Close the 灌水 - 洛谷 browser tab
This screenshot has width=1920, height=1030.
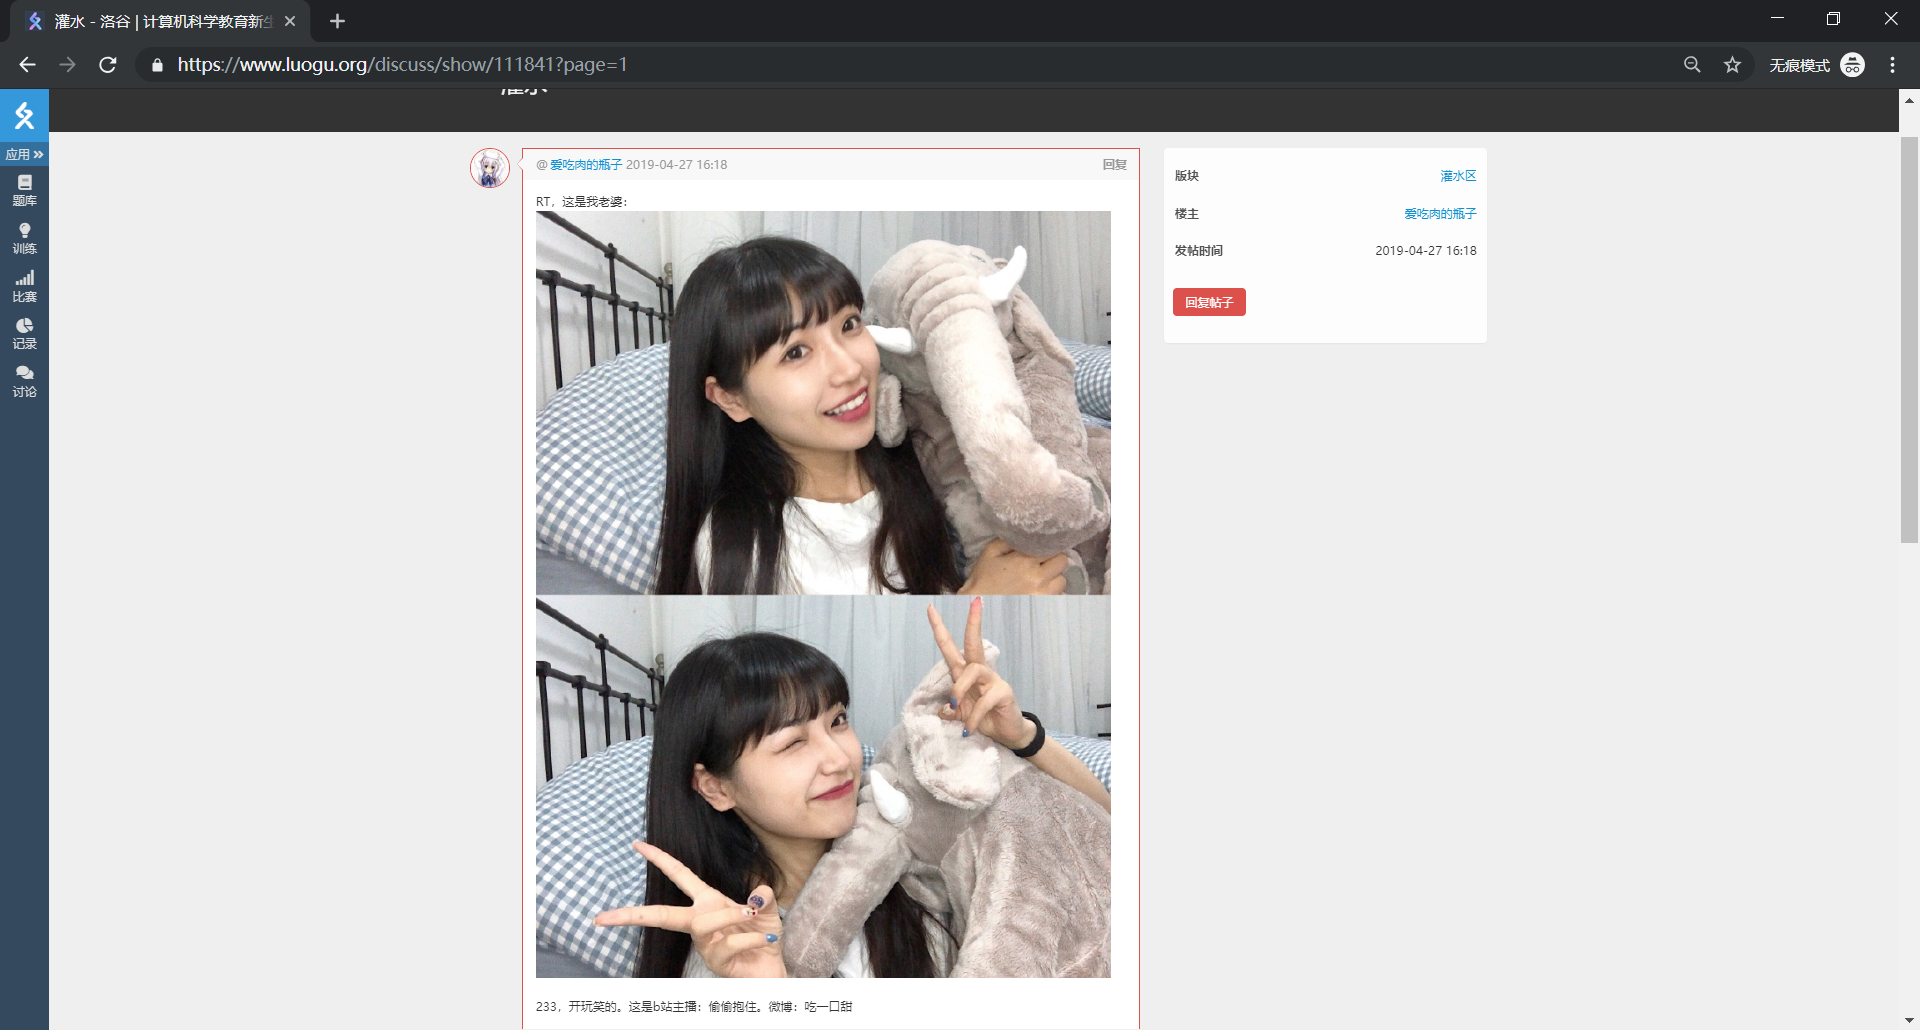click(290, 21)
